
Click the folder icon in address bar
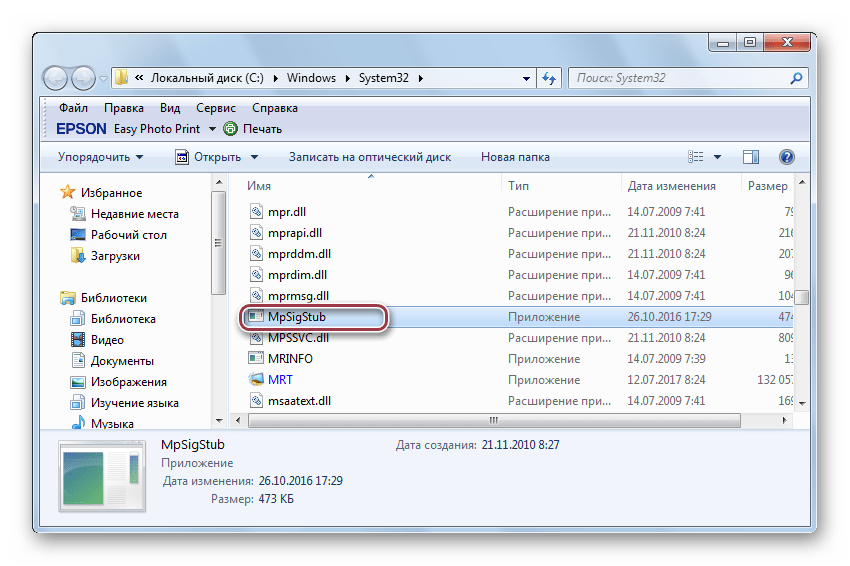[121, 78]
